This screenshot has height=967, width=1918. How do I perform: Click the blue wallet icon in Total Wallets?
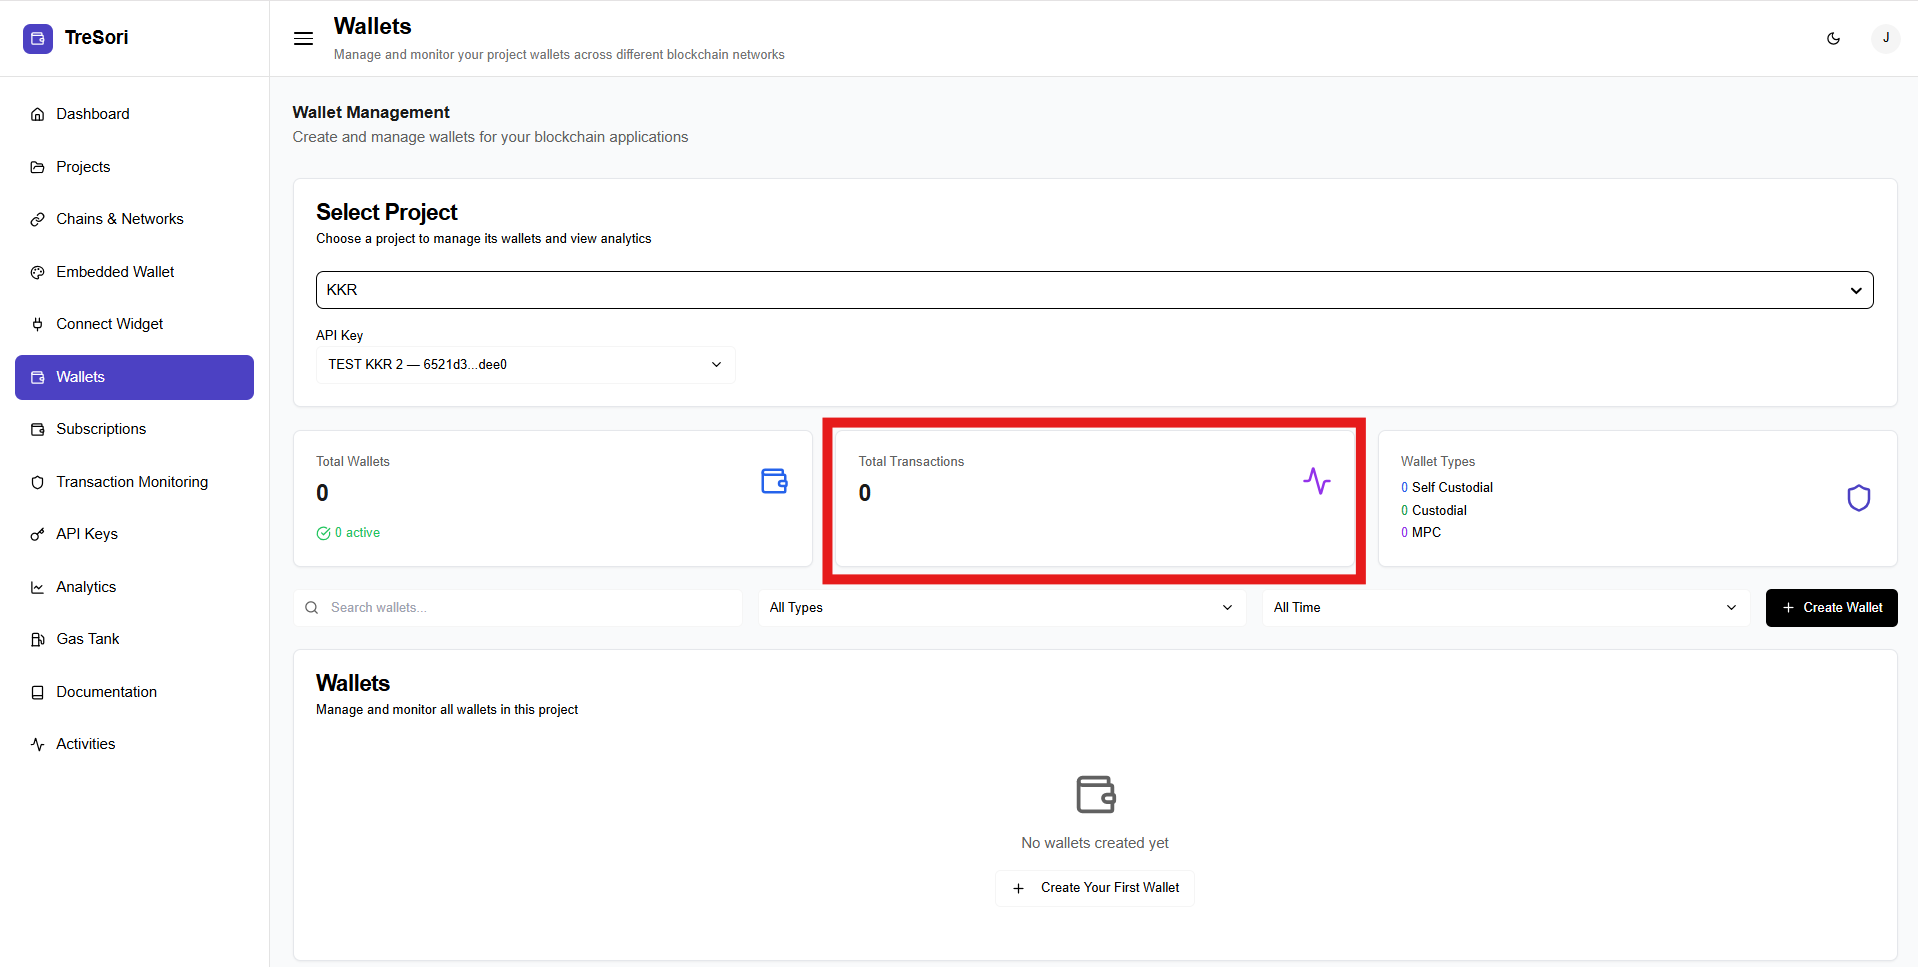pyautogui.click(x=774, y=481)
